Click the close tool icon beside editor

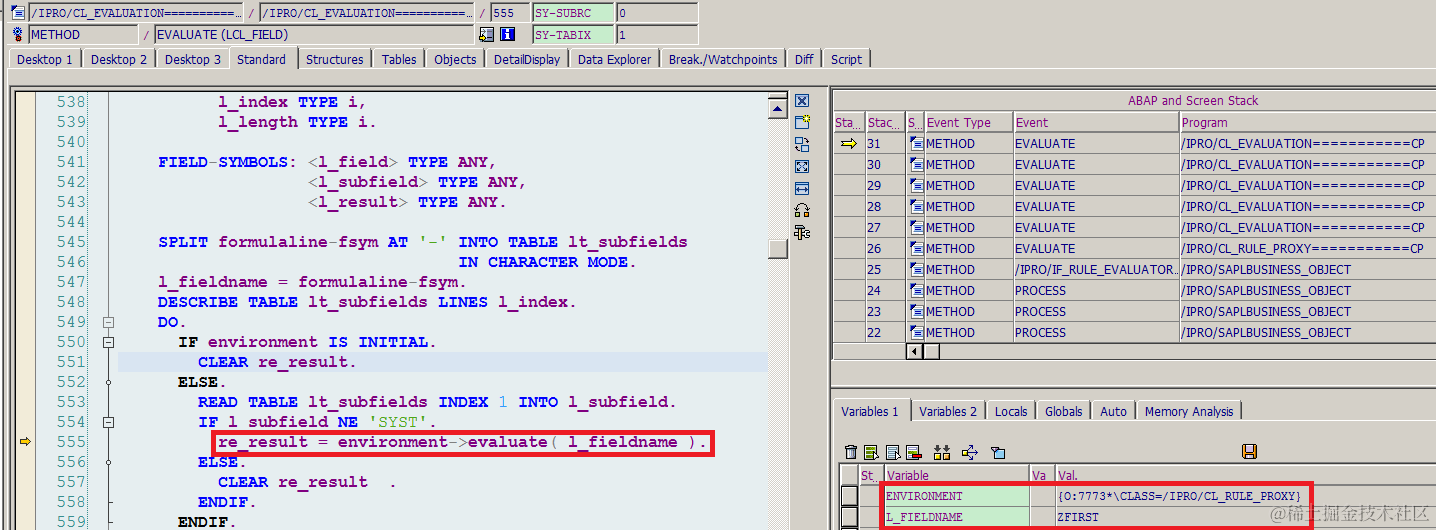802,101
